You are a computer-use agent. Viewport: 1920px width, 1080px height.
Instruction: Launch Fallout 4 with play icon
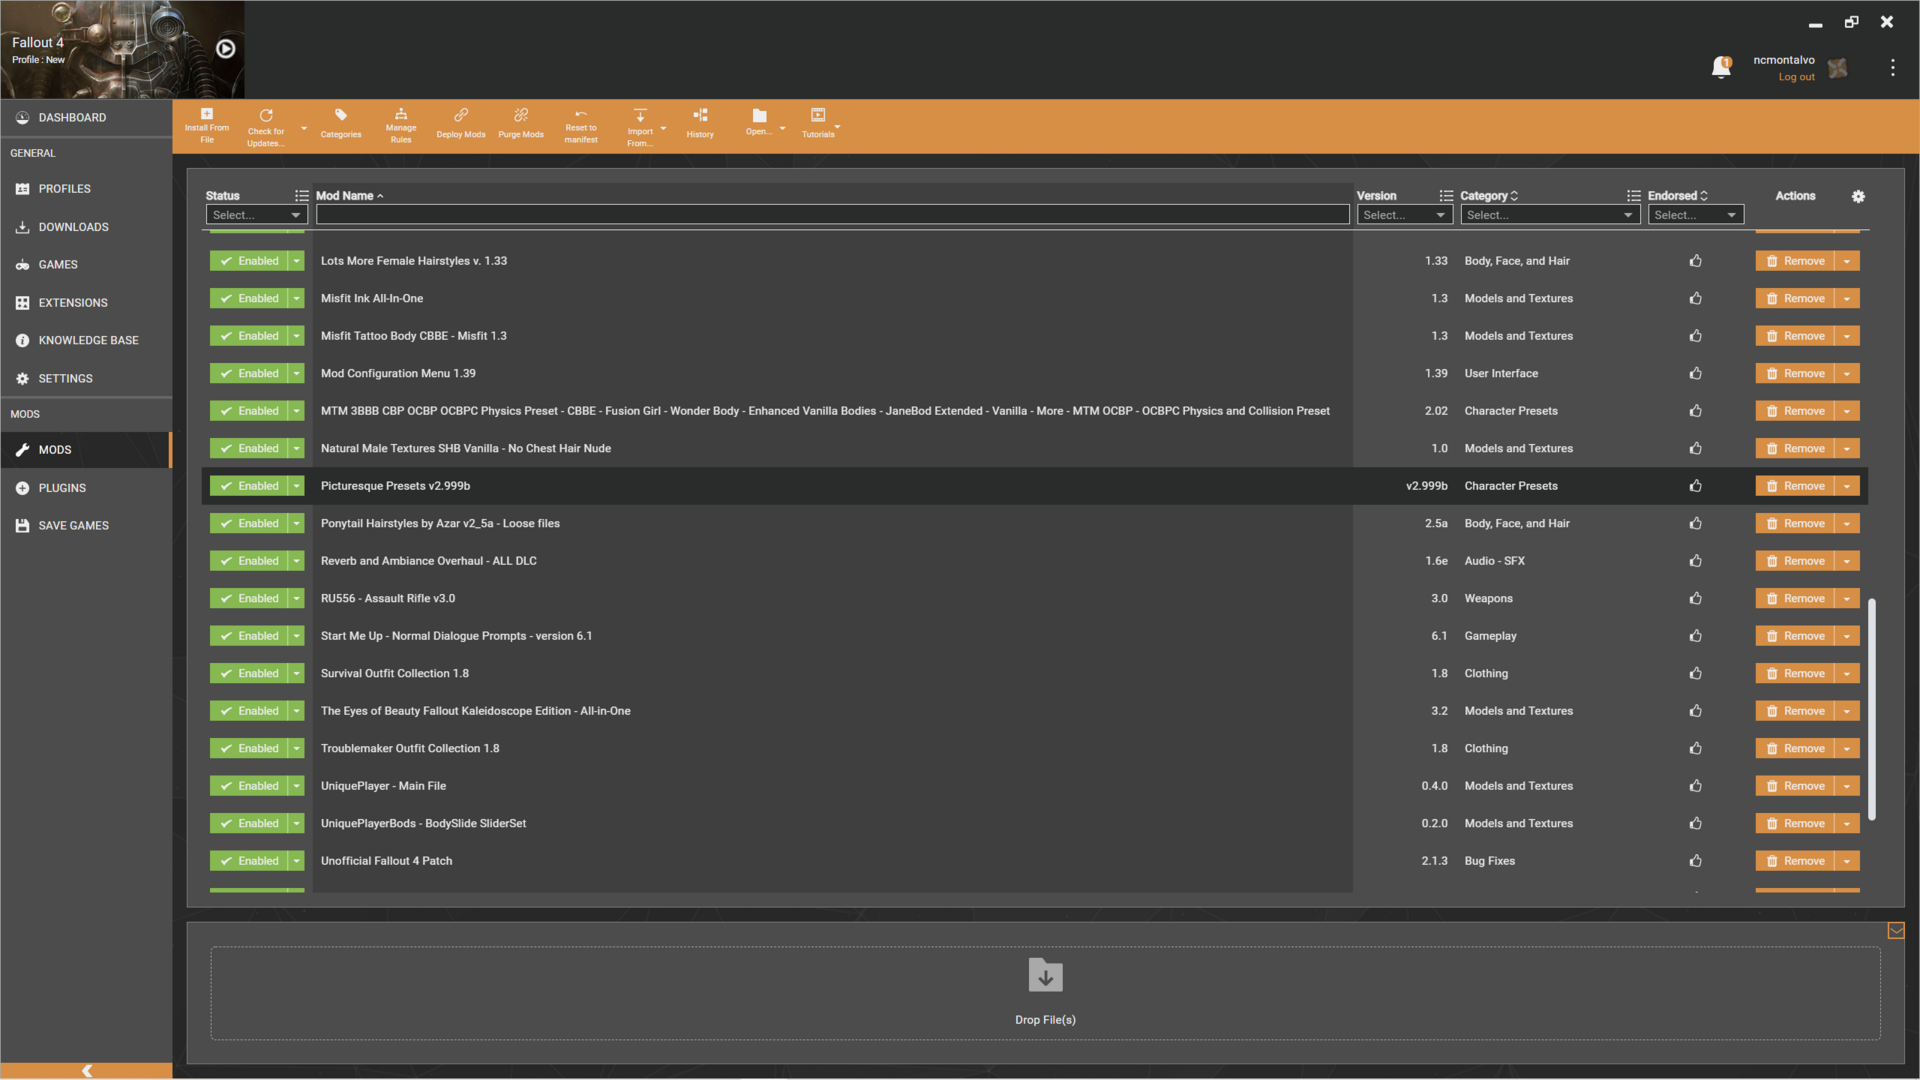pos(226,49)
